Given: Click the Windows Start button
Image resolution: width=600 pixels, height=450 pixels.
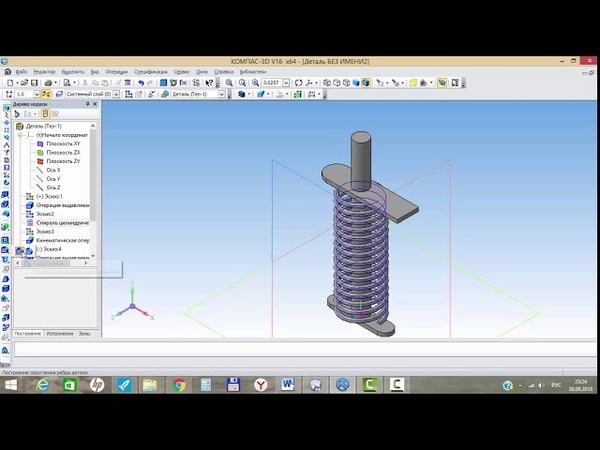Looking at the screenshot, I should click(x=12, y=384).
